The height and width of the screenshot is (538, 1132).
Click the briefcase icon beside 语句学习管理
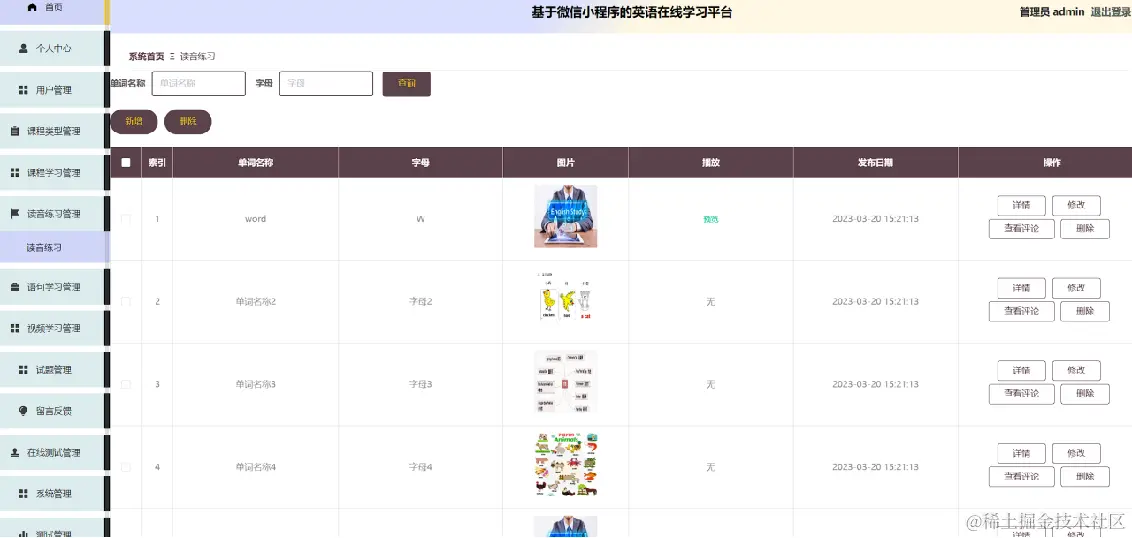click(x=14, y=287)
